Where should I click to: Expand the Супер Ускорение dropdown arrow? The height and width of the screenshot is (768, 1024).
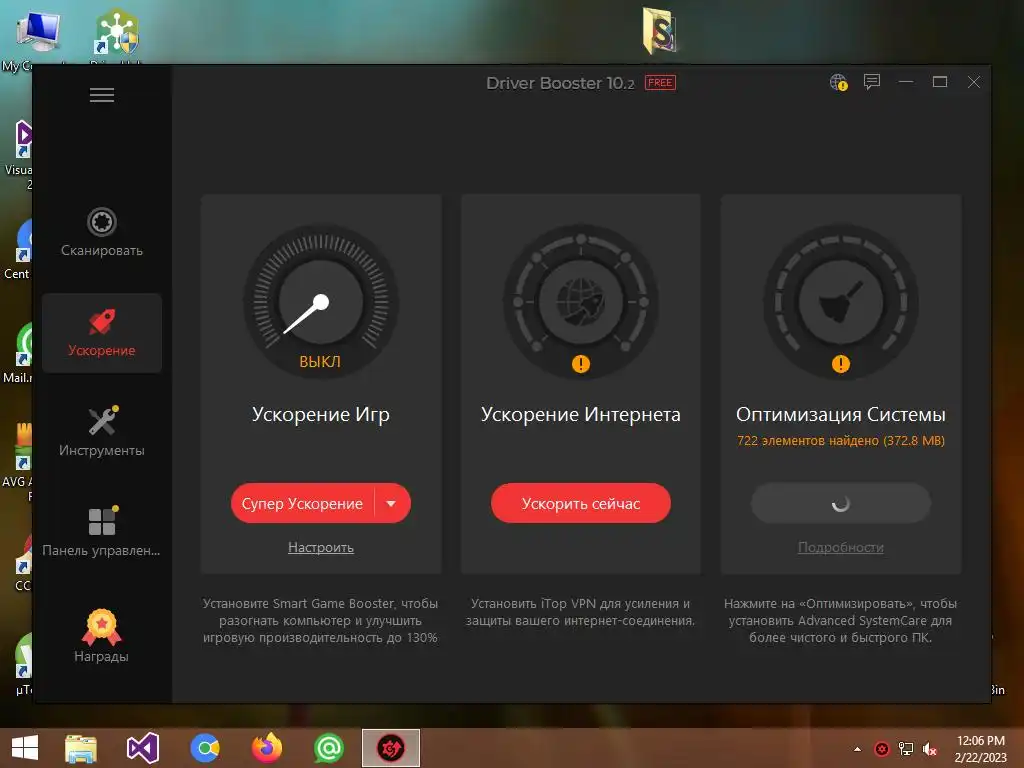[x=391, y=504]
